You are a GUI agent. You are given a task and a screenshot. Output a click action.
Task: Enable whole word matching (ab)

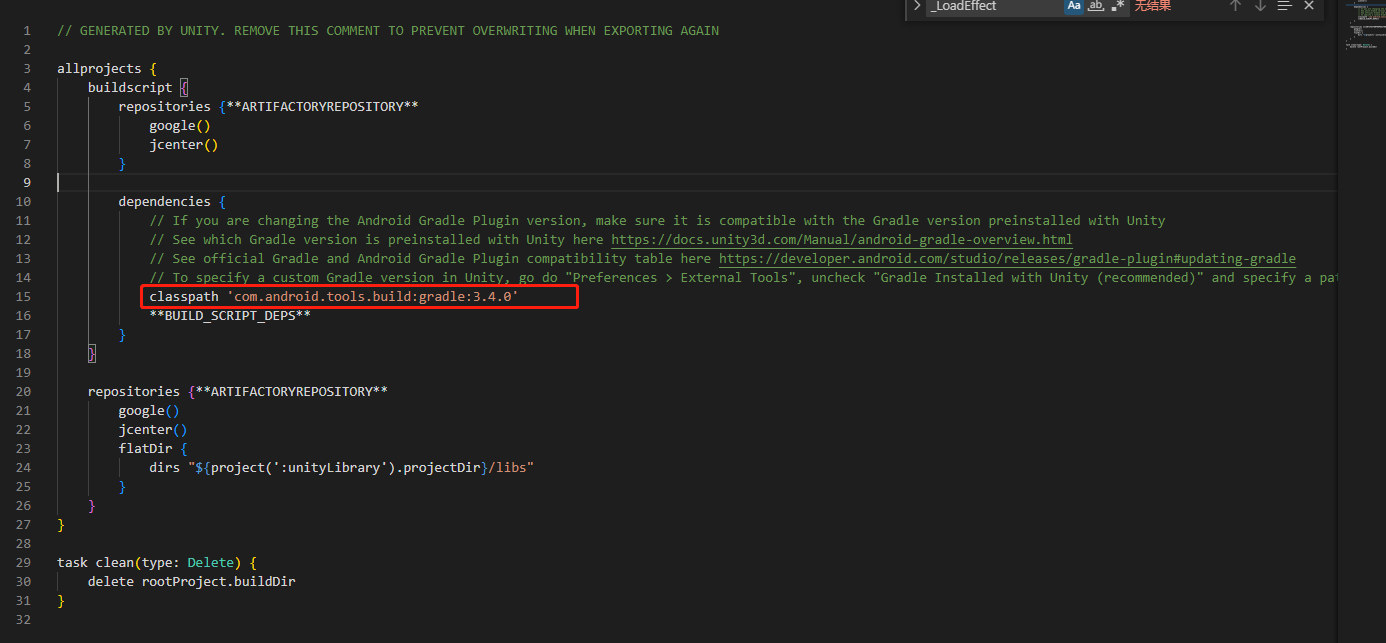(x=1095, y=7)
